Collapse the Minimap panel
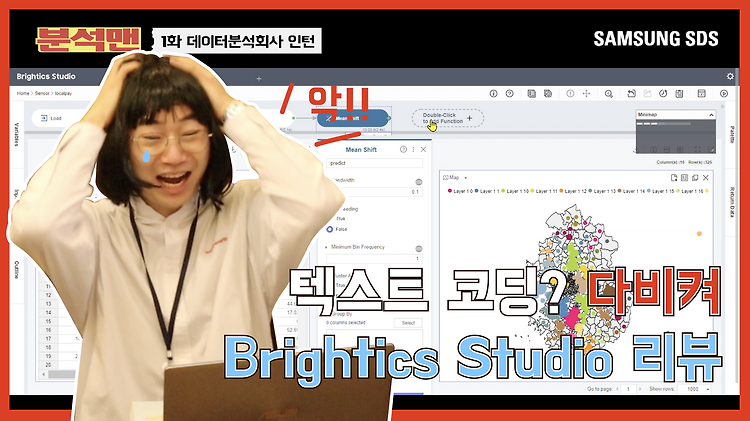Screen dimensions: 750x421 pos(711,115)
